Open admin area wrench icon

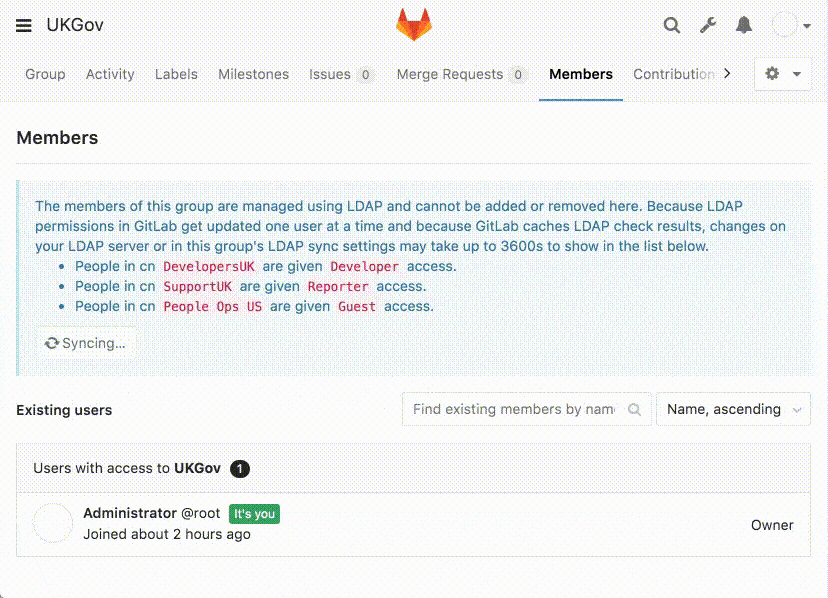tap(708, 26)
